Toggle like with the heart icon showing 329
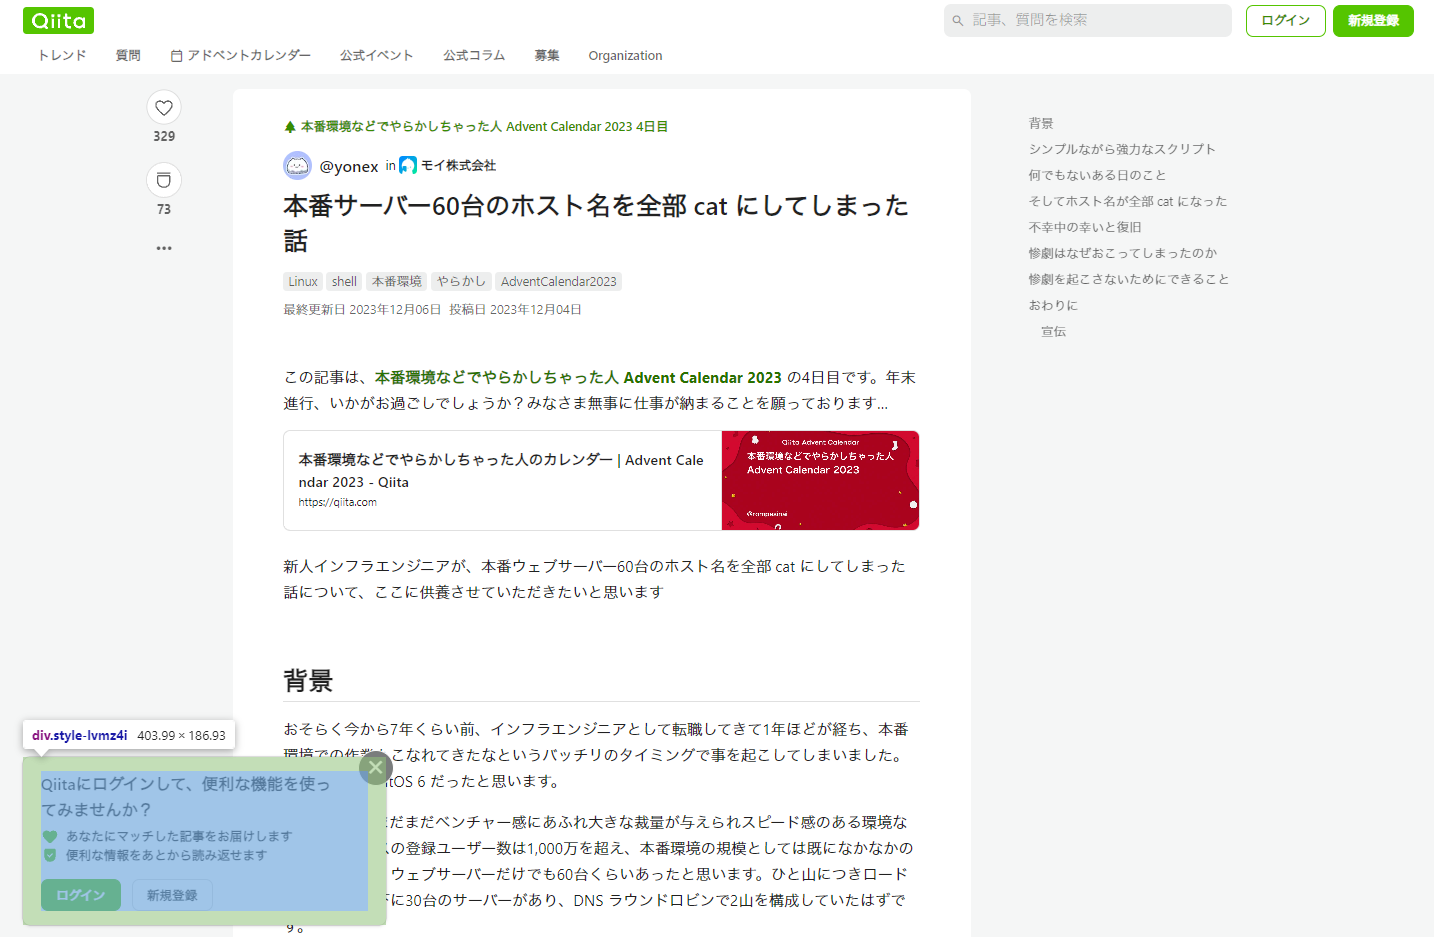 tap(163, 107)
